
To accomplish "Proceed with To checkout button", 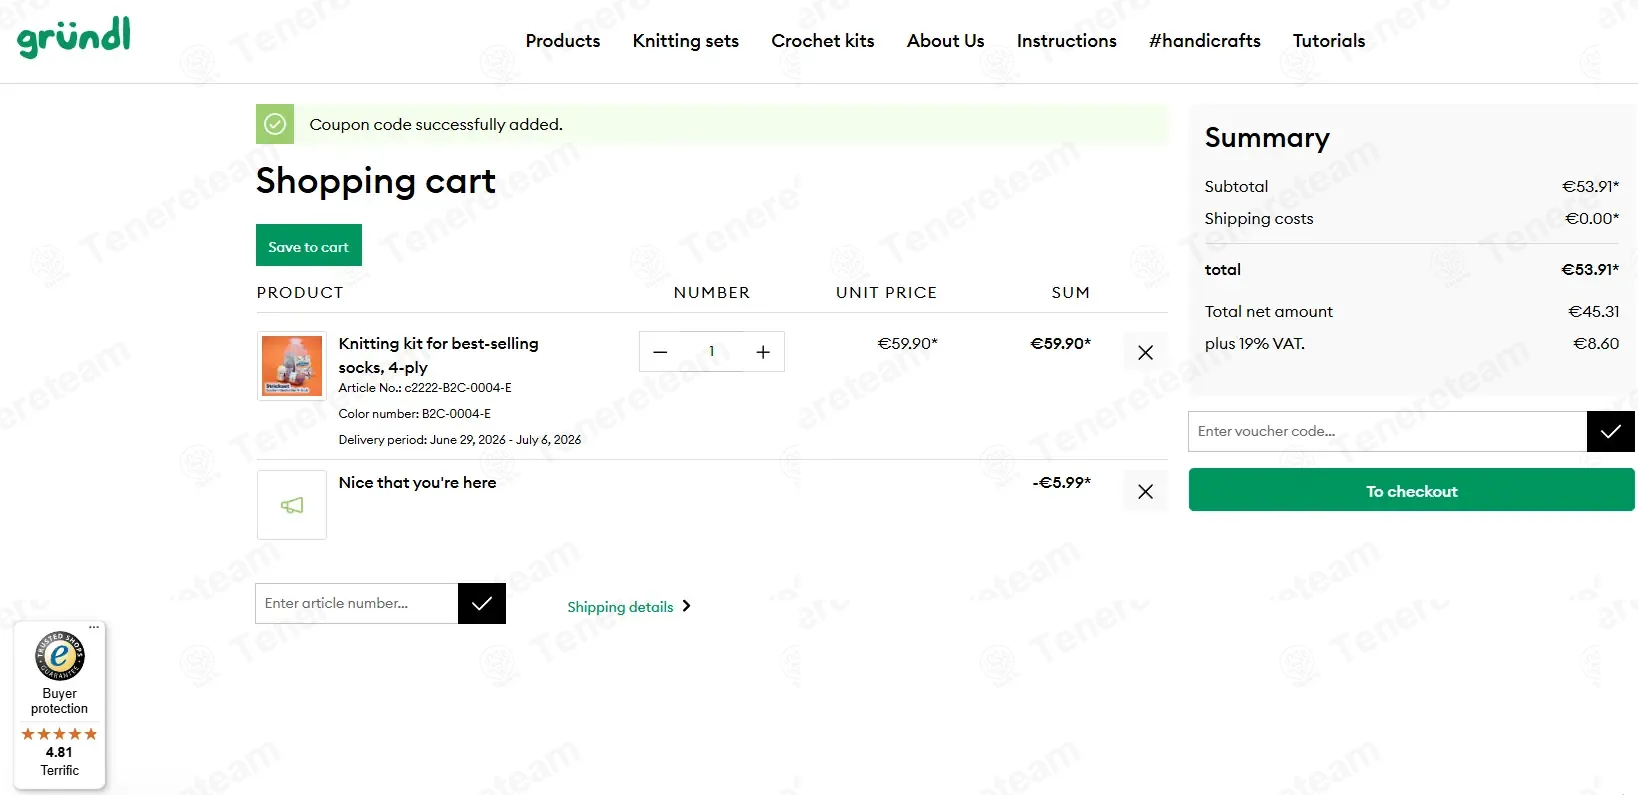I will coord(1411,491).
